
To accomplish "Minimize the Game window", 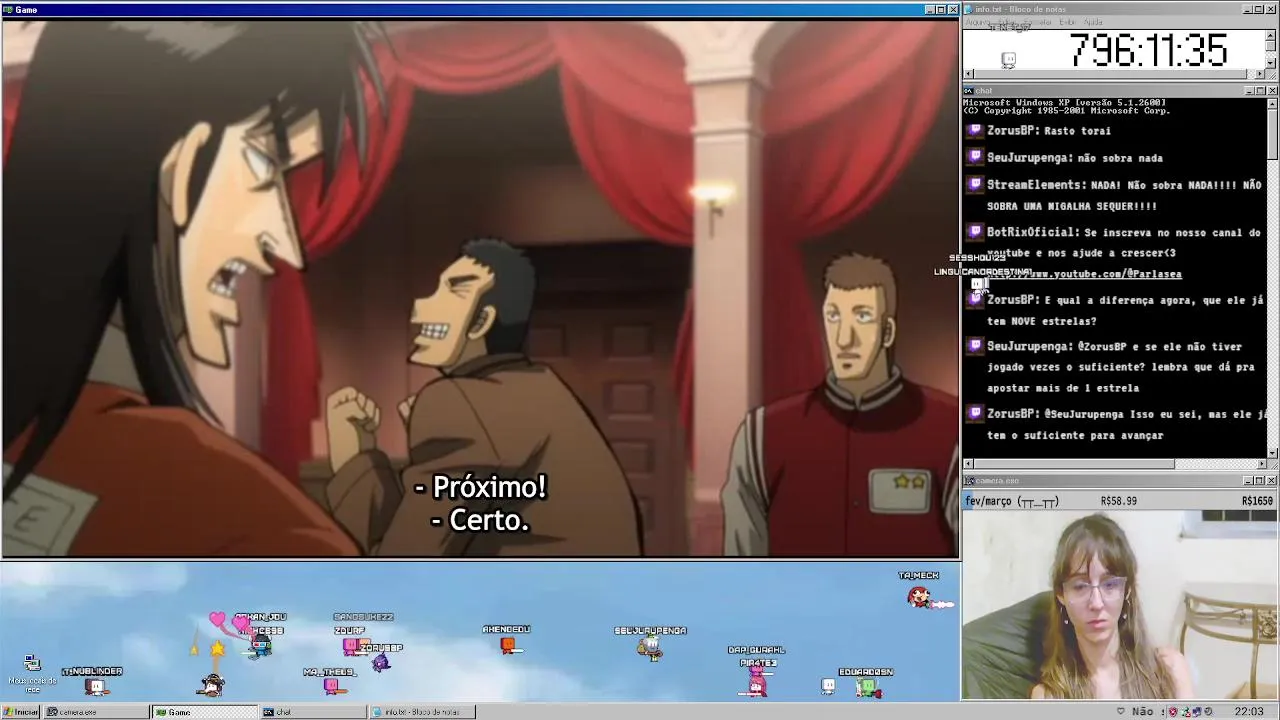I will coord(929,9).
